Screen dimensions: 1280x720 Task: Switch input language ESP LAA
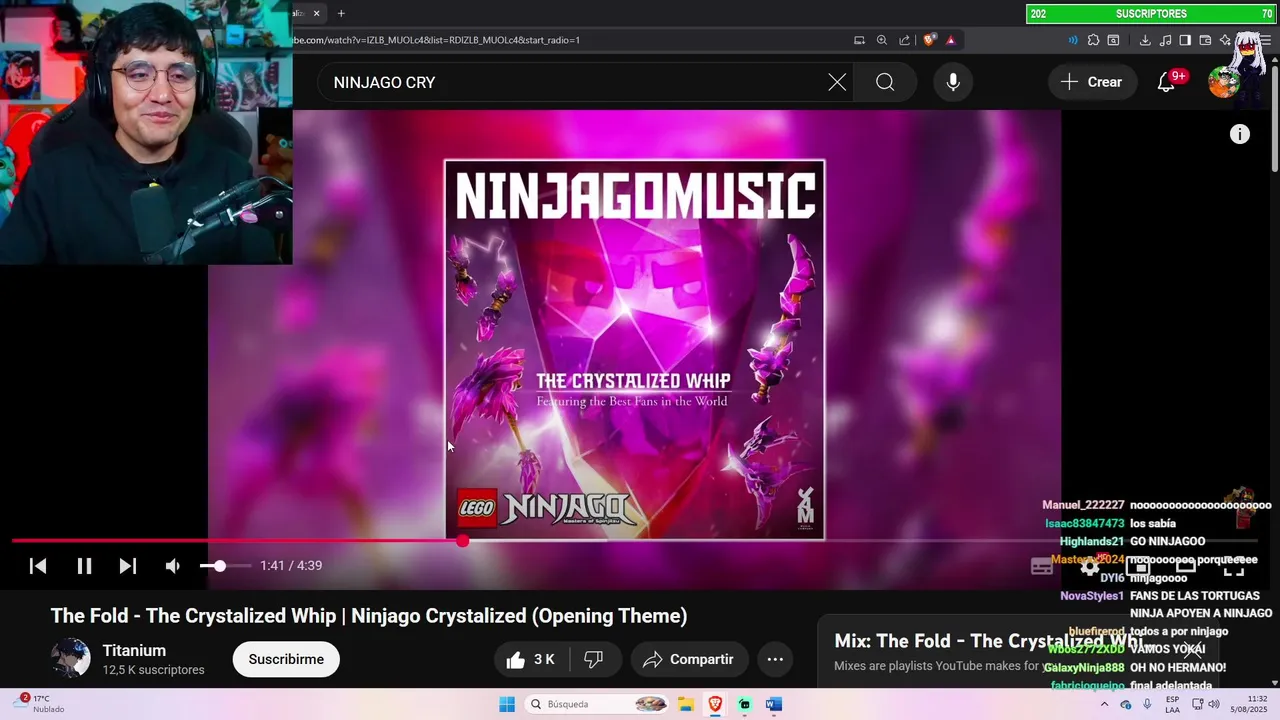1173,704
